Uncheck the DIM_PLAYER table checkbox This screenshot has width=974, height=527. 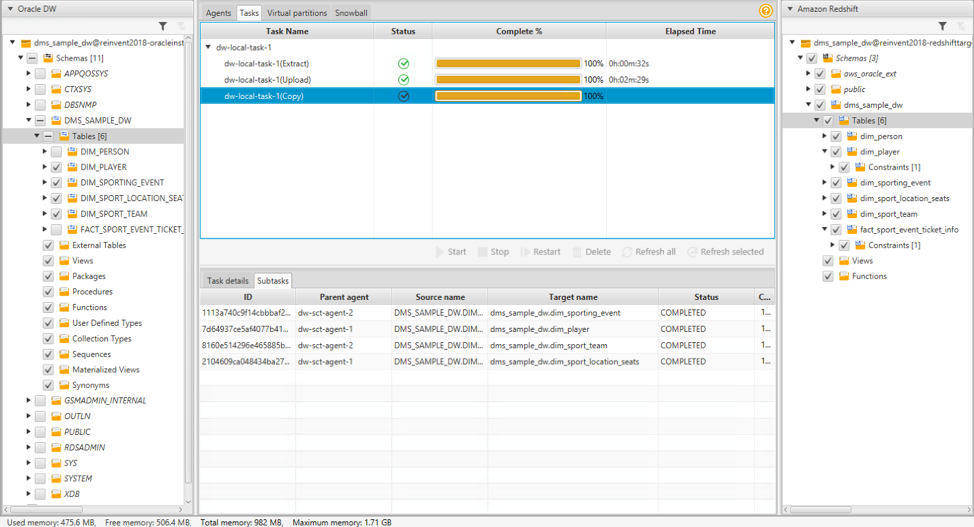[x=57, y=167]
